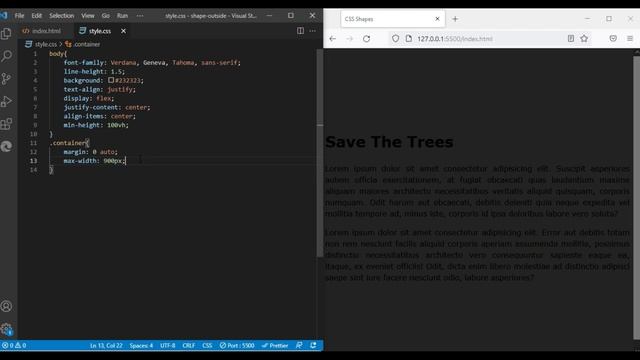Change file encoding UTF-8
The width and height of the screenshot is (640, 360).
pos(167,345)
